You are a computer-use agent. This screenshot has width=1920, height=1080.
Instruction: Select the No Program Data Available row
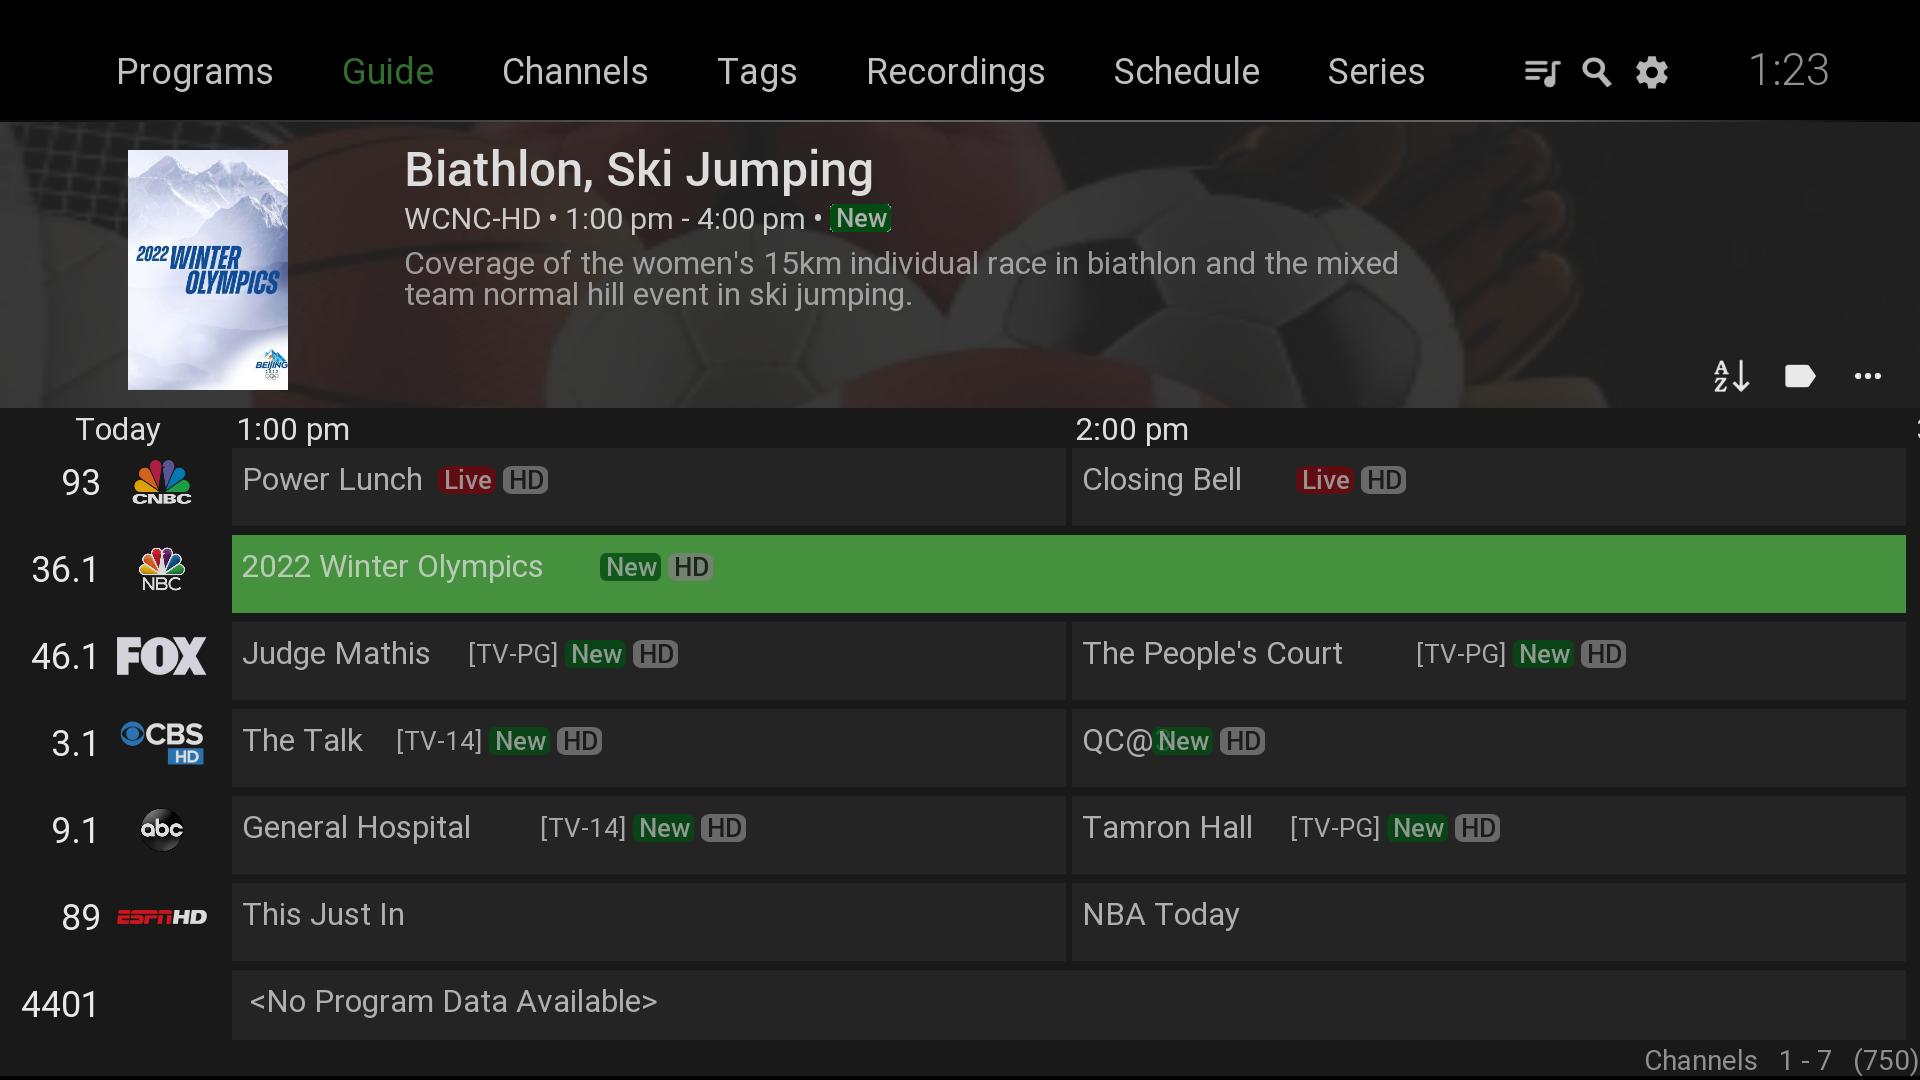pos(1069,1005)
